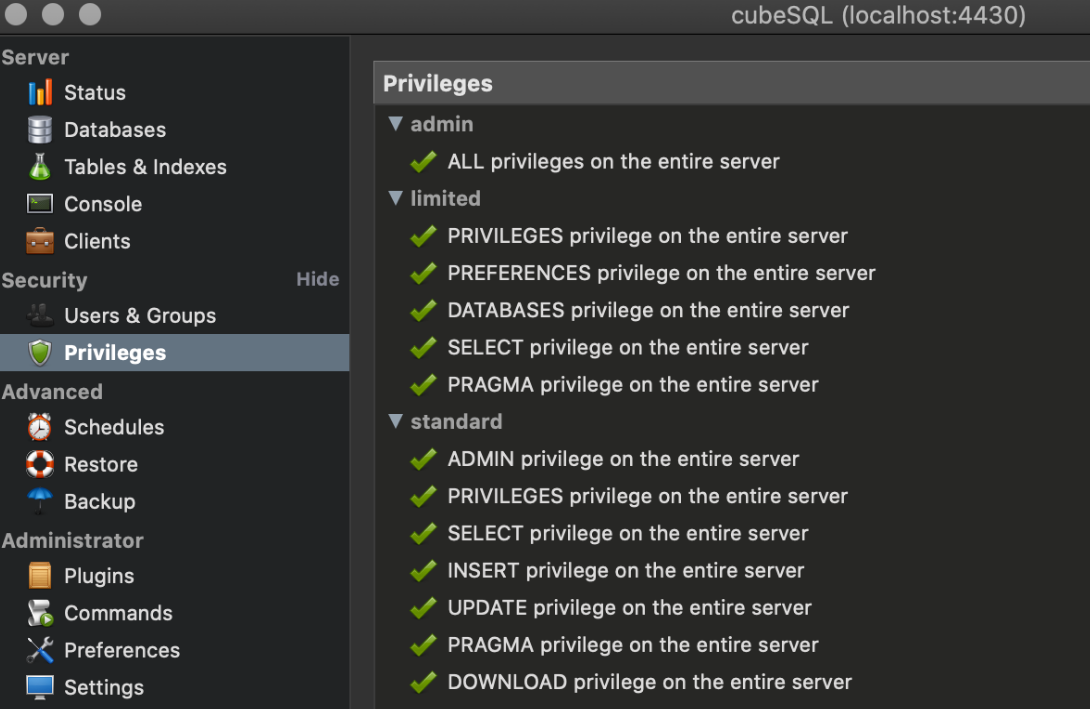Select limited 'SELECT privilege on the entire server'

point(628,348)
